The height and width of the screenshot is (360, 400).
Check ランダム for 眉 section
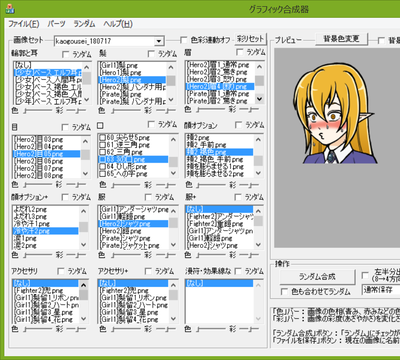[x=239, y=52]
